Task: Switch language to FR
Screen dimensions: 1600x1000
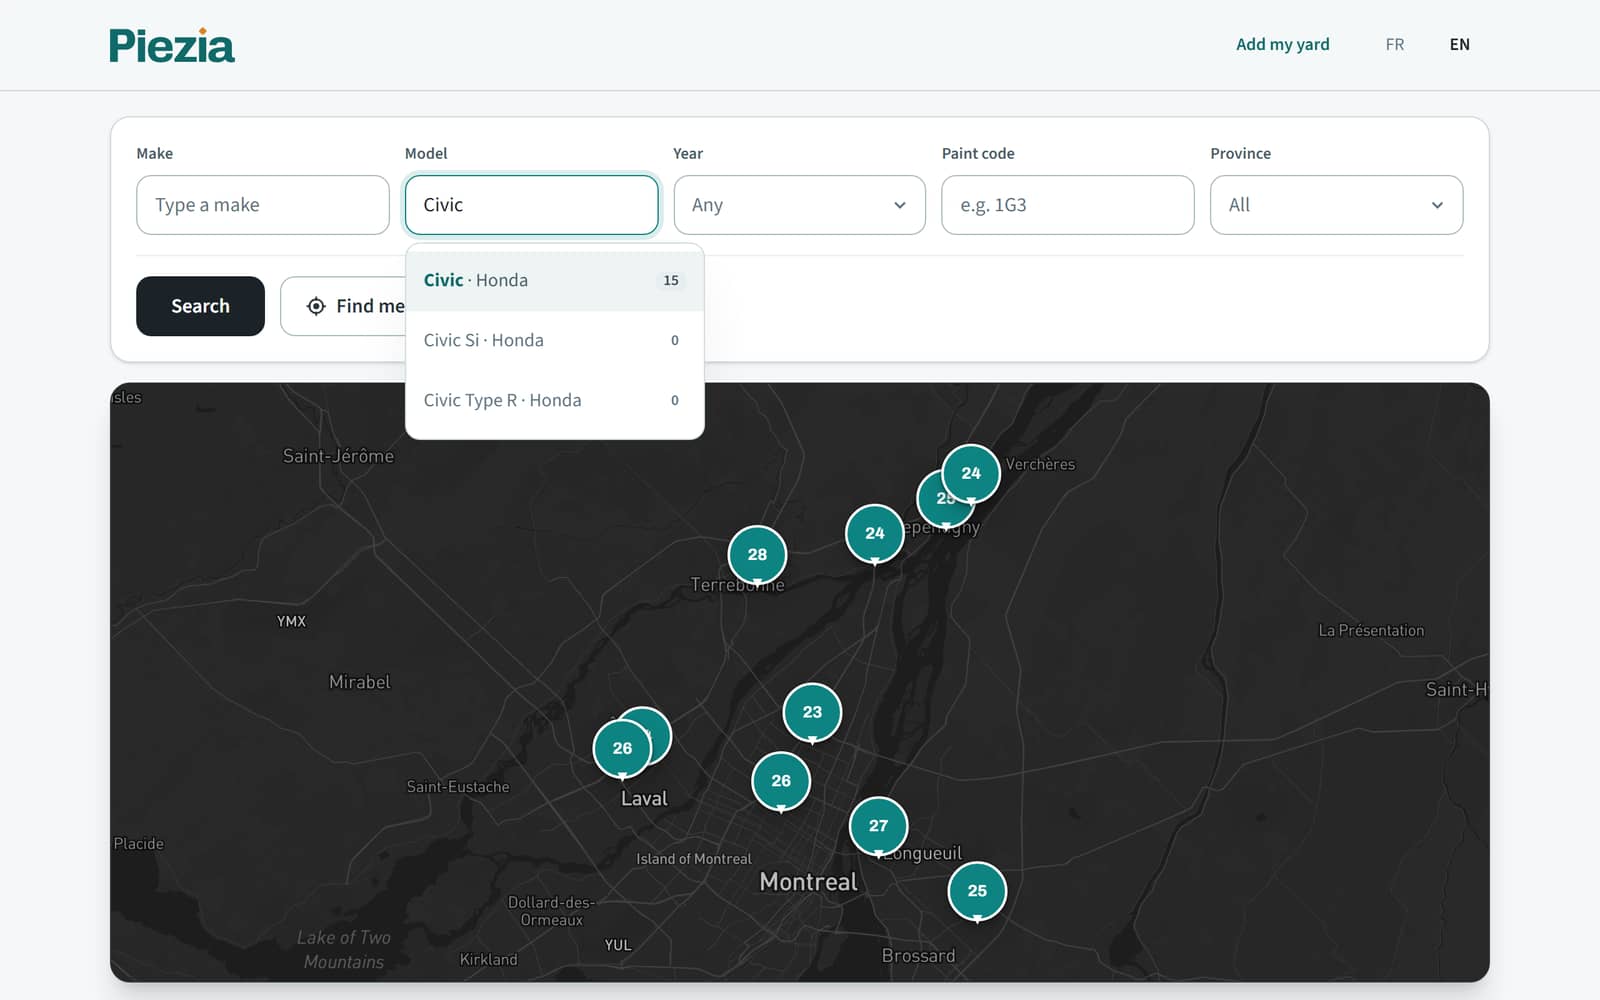Action: pos(1394,44)
